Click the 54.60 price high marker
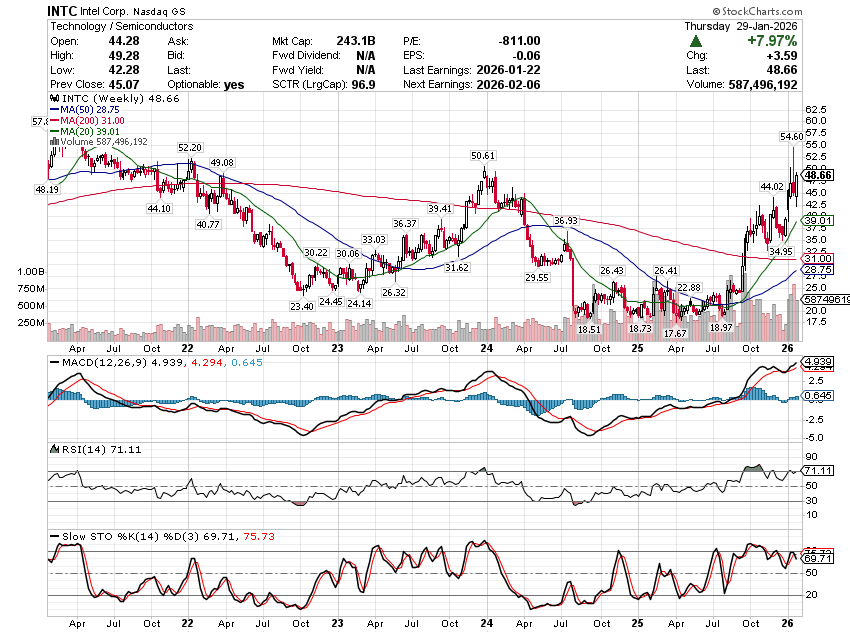 791,136
